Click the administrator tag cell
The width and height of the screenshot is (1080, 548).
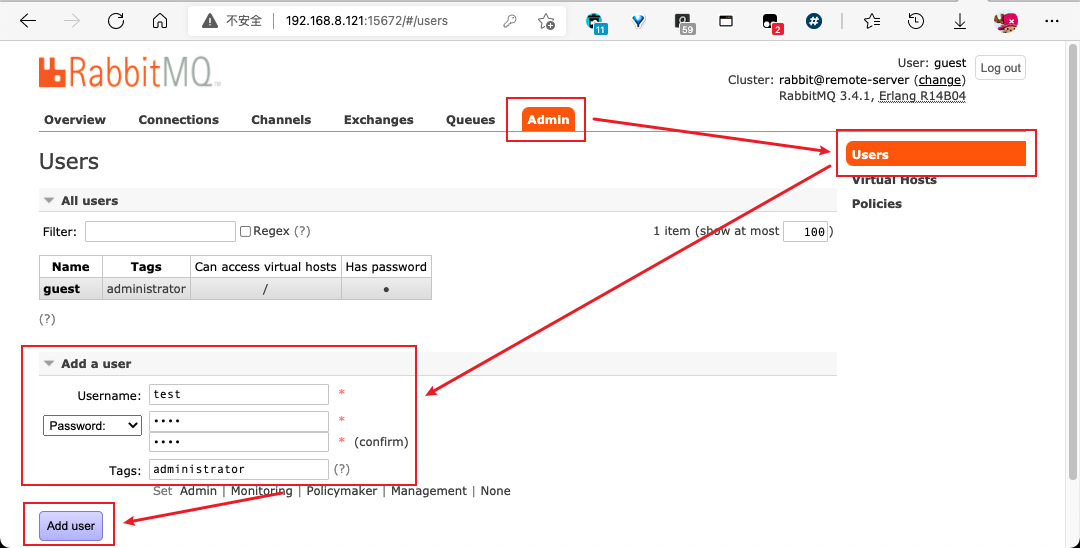coord(146,289)
